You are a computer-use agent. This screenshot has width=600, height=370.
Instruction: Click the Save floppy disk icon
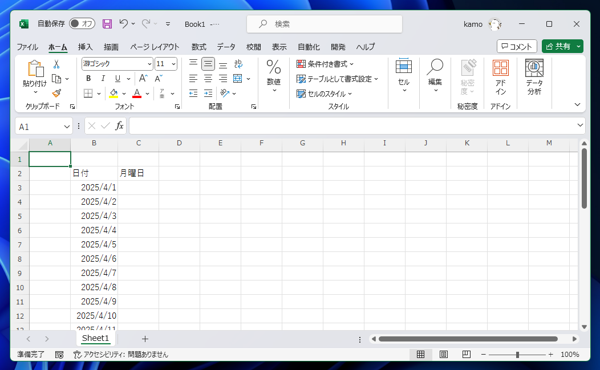pos(107,24)
